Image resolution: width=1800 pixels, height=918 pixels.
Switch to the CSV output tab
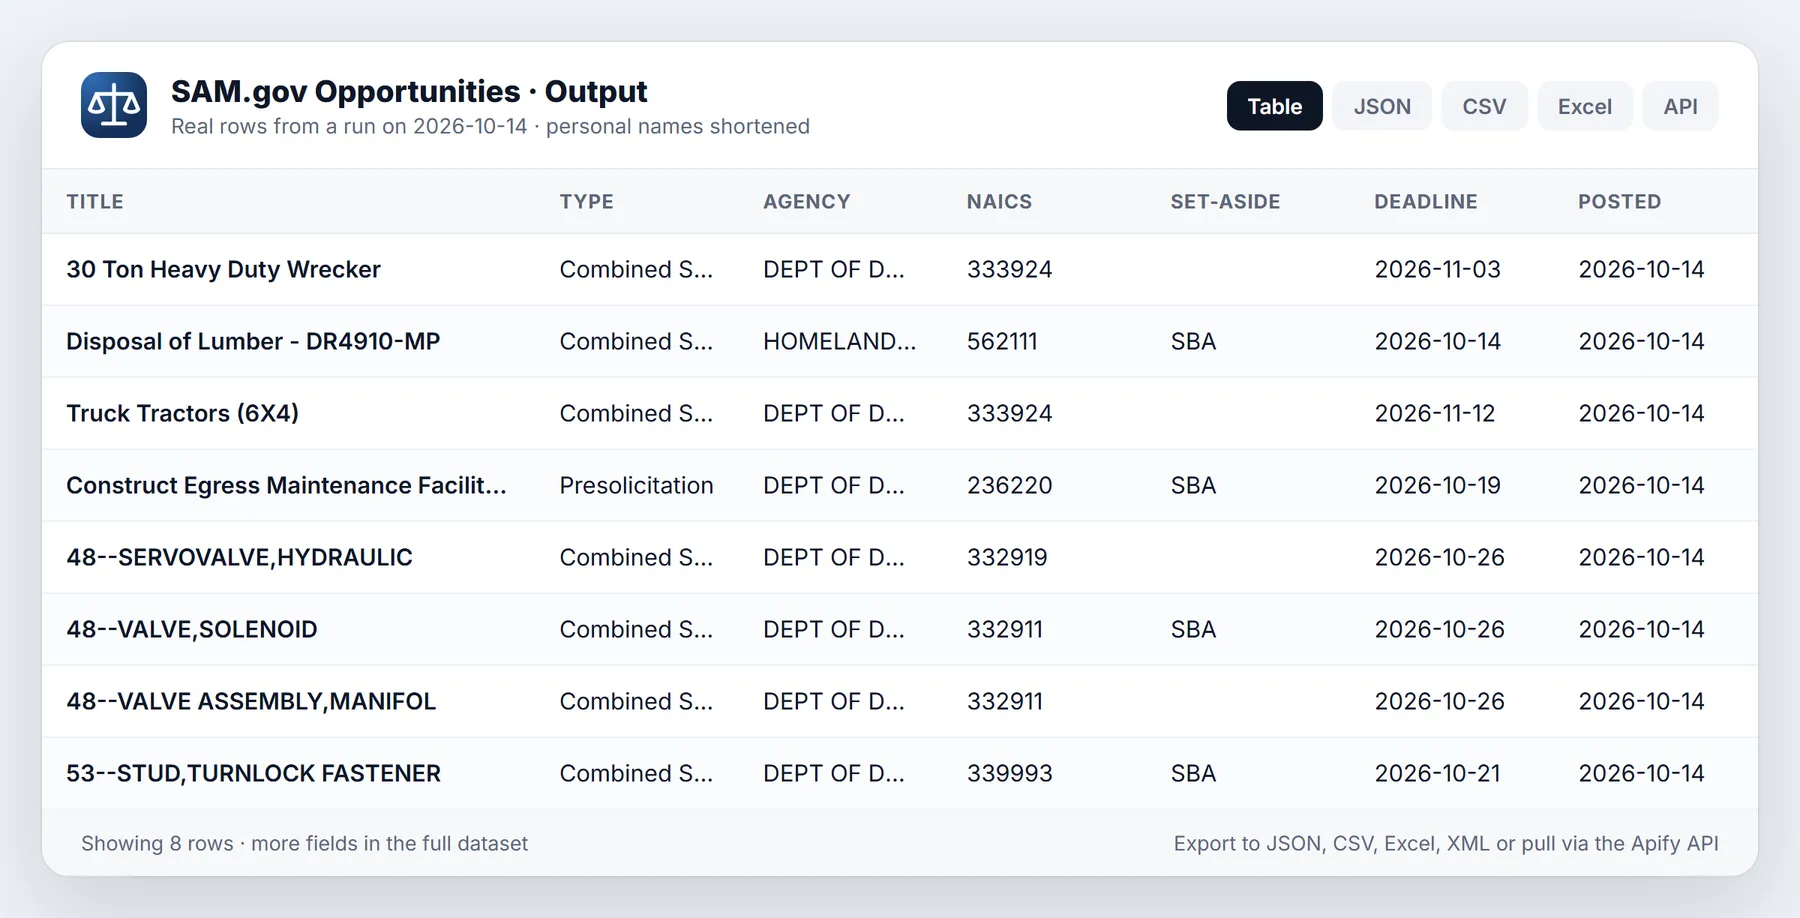pyautogui.click(x=1484, y=106)
